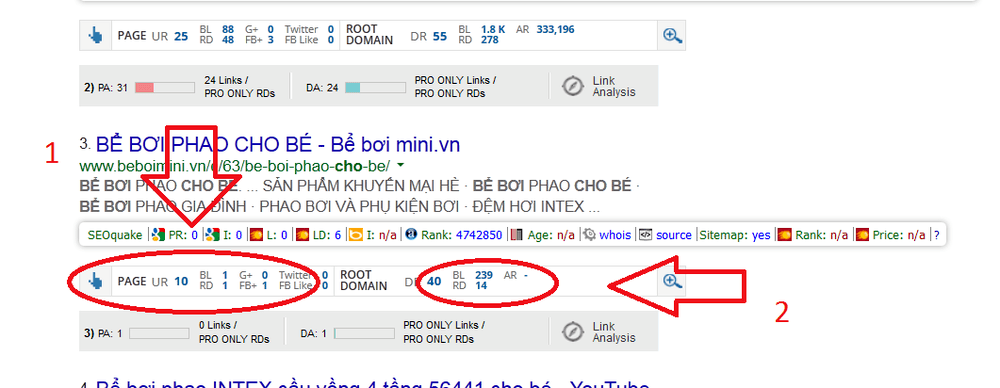Click the Google icon beside PR: 0
This screenshot has width=1000, height=388.
click(159, 235)
